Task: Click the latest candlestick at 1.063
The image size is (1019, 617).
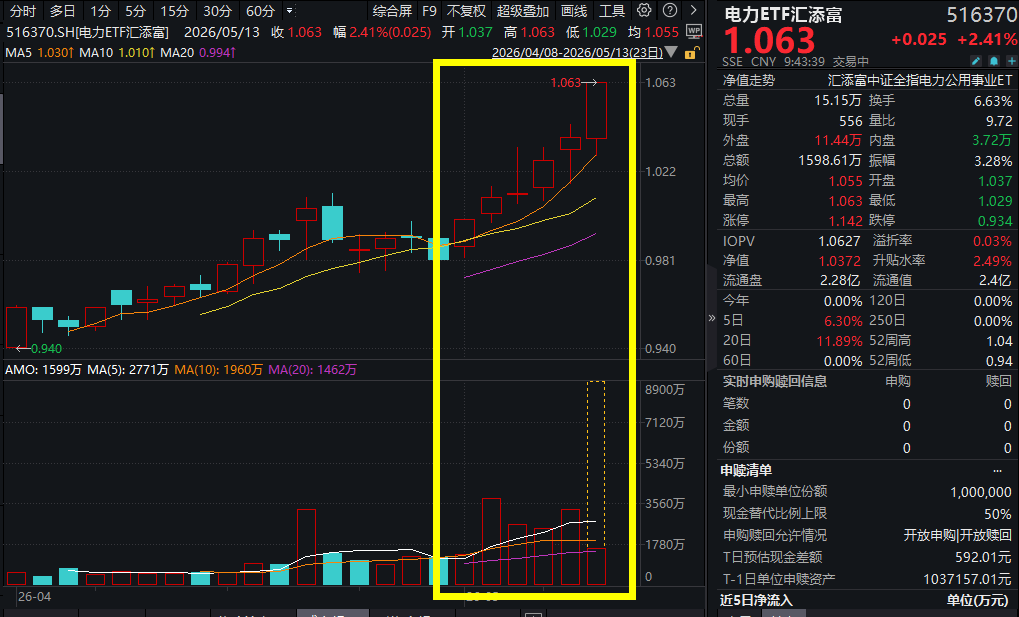Action: pos(596,110)
